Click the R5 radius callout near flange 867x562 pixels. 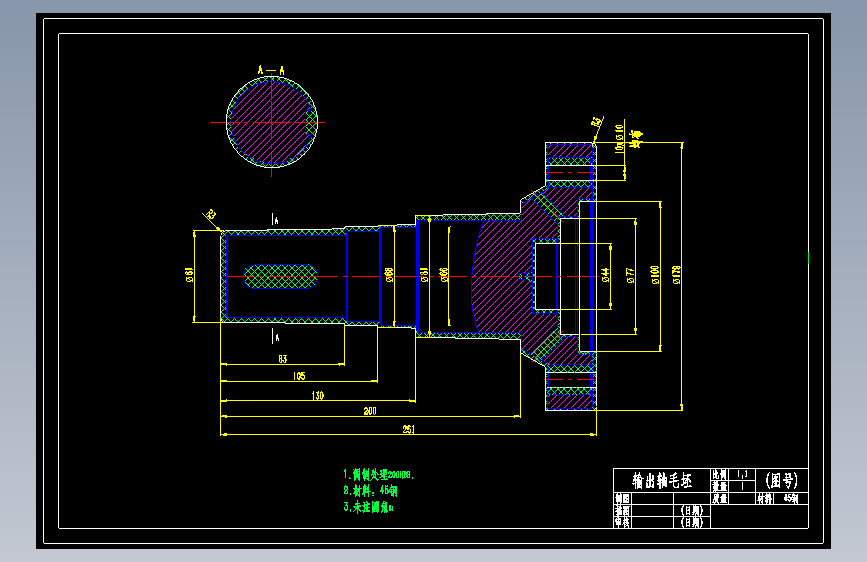(x=598, y=122)
